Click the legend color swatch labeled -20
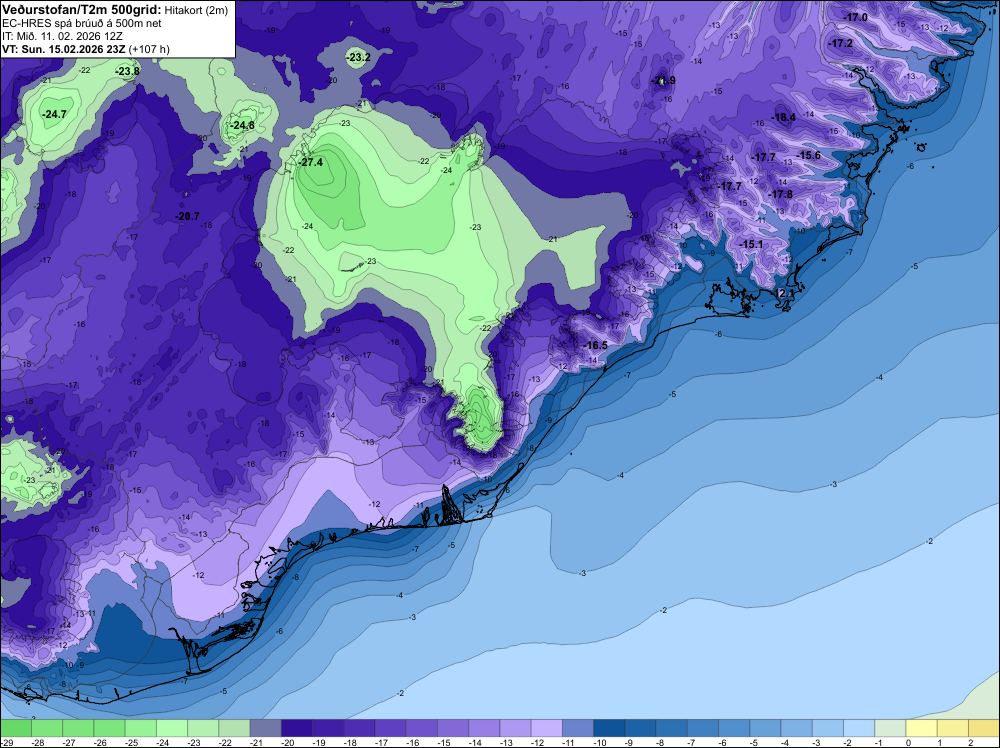Image resolution: width=1000 pixels, height=748 pixels. tap(297, 728)
